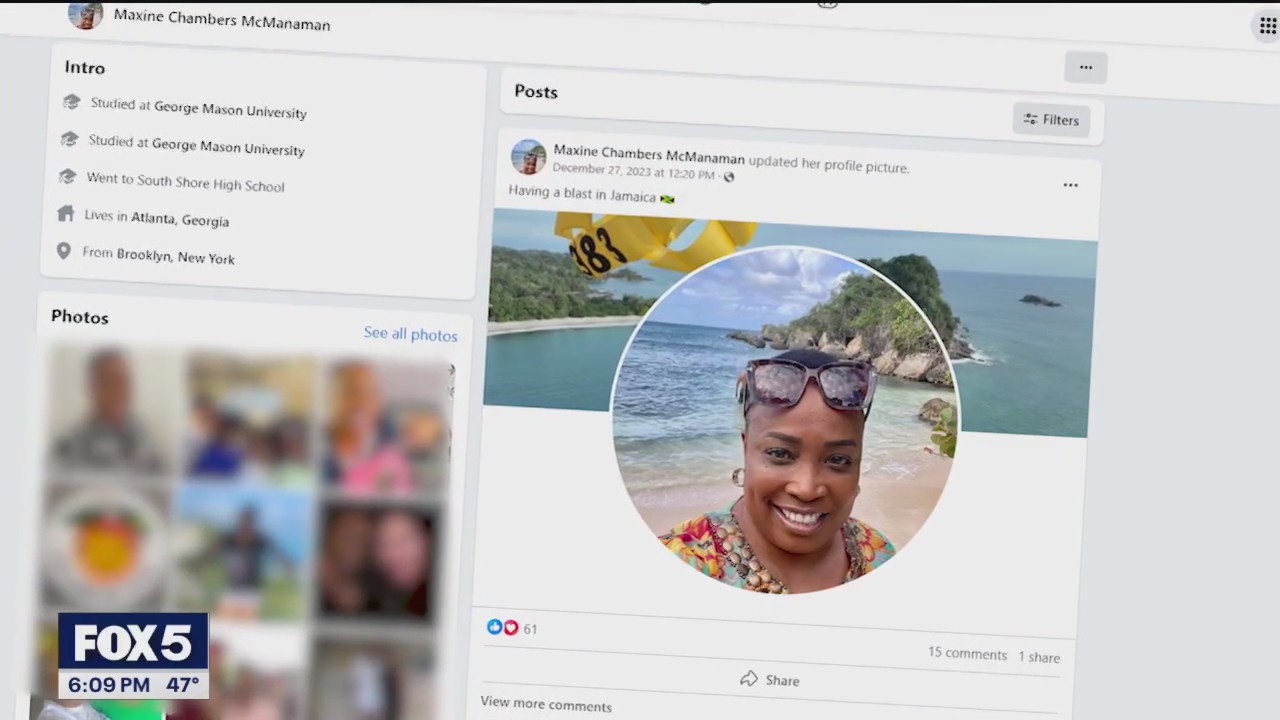Click the graduation cap icon beside South Shore
1280x720 pixels.
tap(67, 177)
